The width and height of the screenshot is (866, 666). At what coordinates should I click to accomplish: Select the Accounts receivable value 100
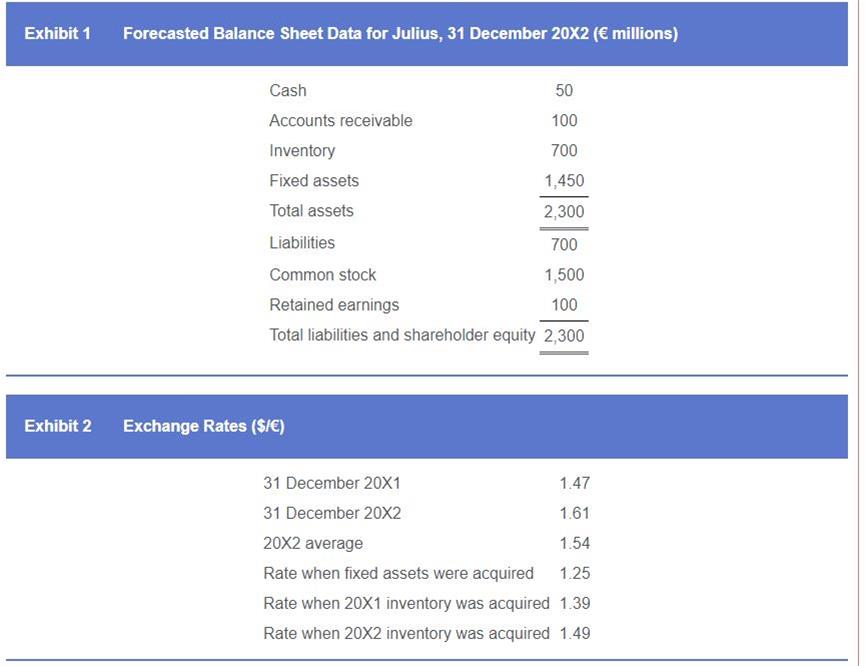(x=564, y=120)
